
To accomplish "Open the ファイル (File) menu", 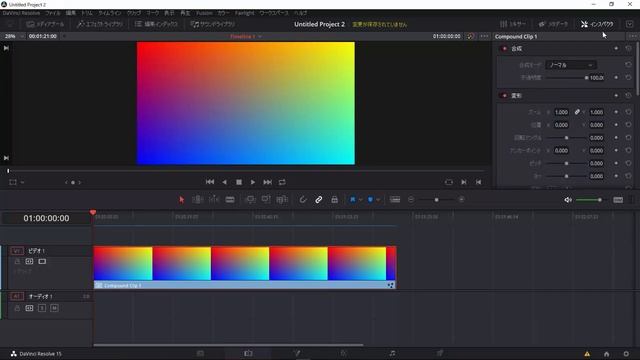I will pos(52,13).
